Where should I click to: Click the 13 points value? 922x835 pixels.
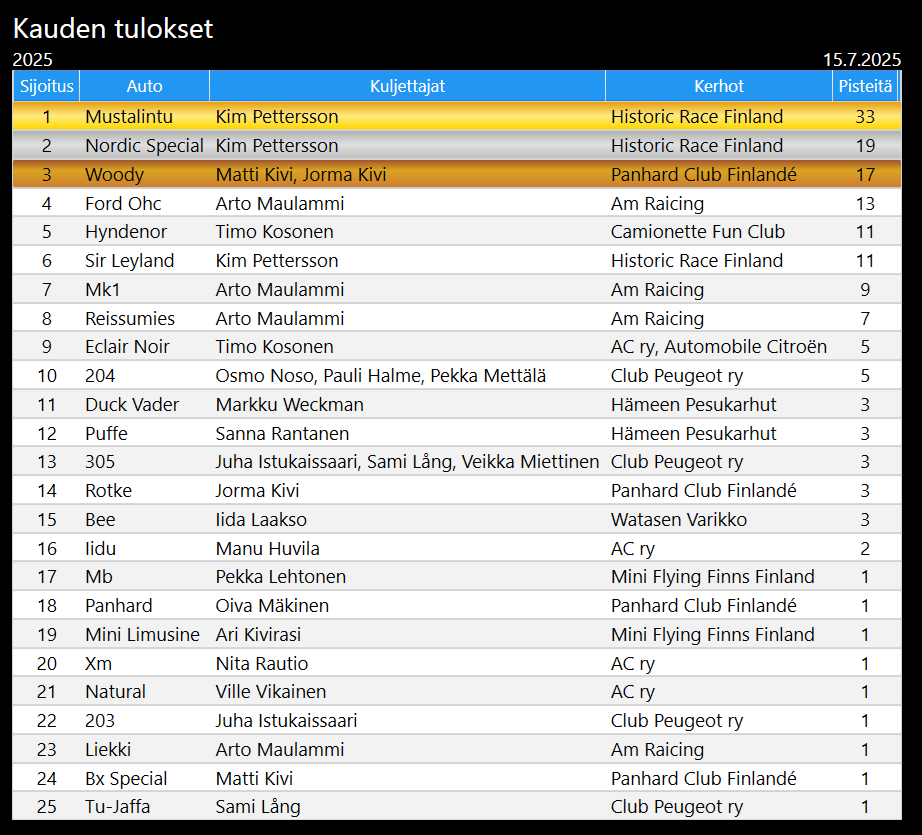(865, 203)
